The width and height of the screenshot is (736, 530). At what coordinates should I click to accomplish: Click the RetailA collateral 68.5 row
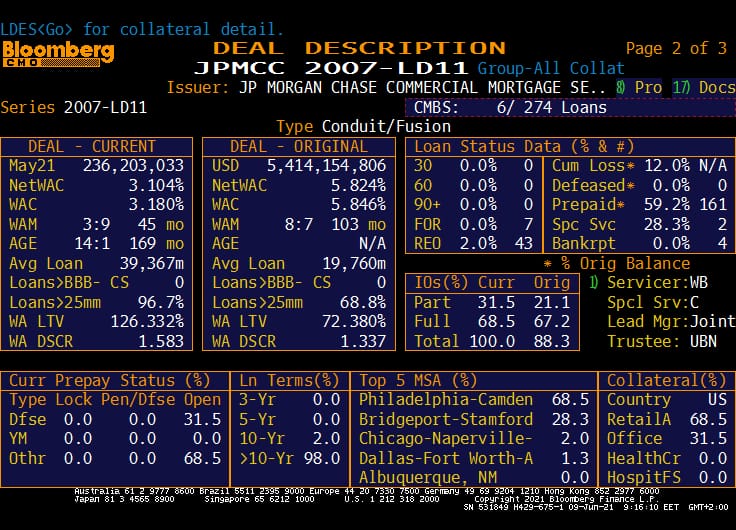point(667,420)
